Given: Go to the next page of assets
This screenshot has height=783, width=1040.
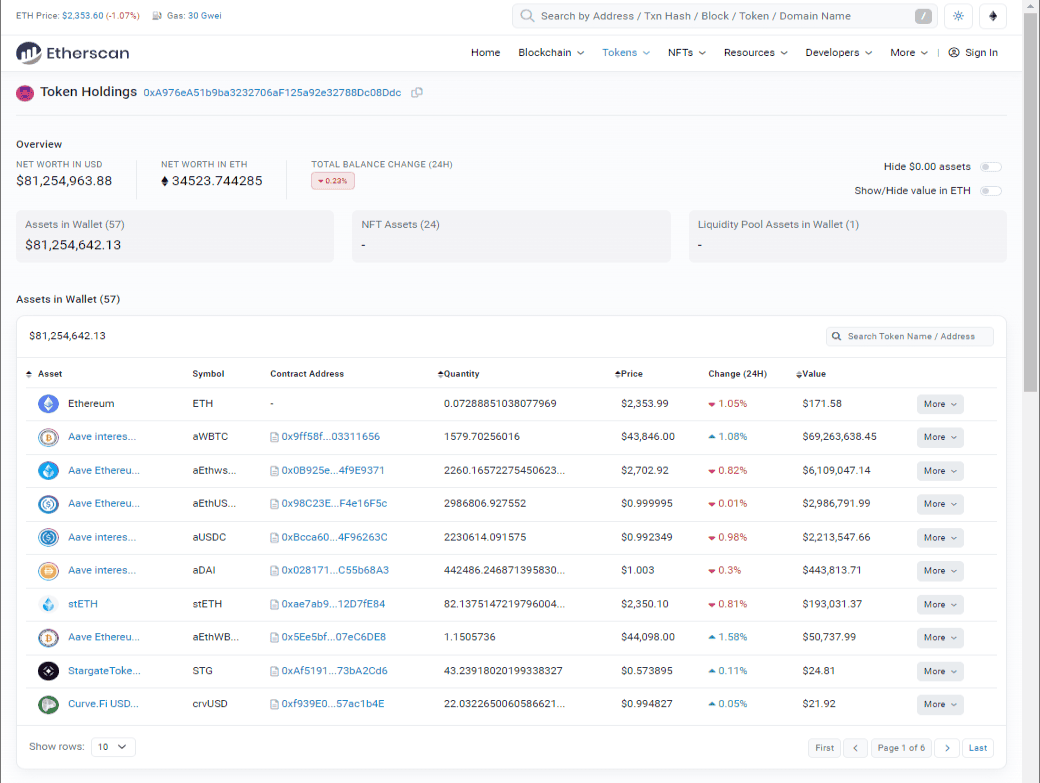Looking at the screenshot, I should (x=947, y=748).
